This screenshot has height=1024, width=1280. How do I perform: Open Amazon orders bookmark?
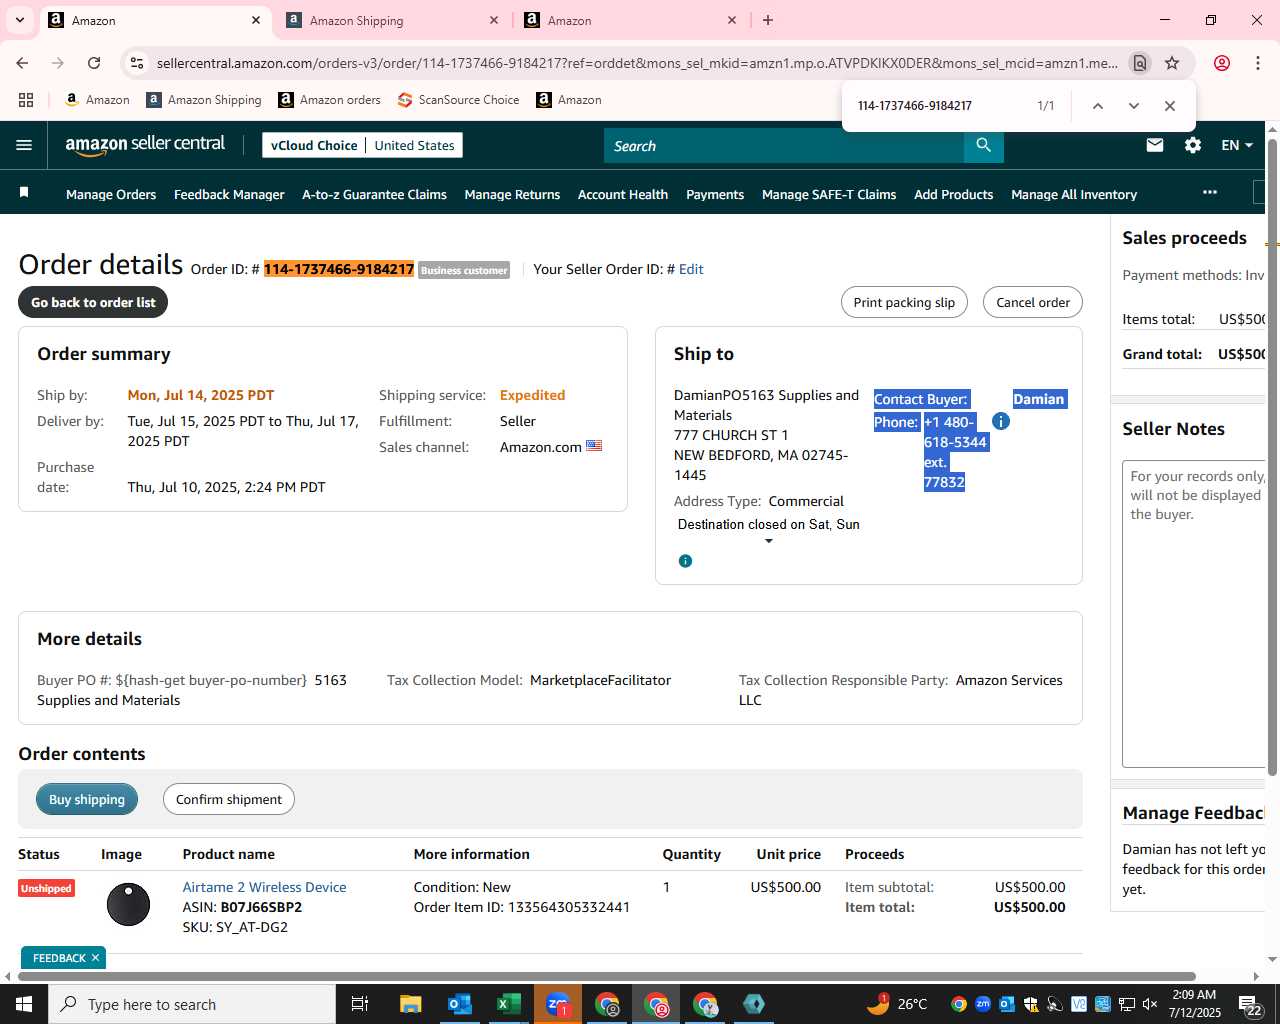pyautogui.click(x=329, y=100)
